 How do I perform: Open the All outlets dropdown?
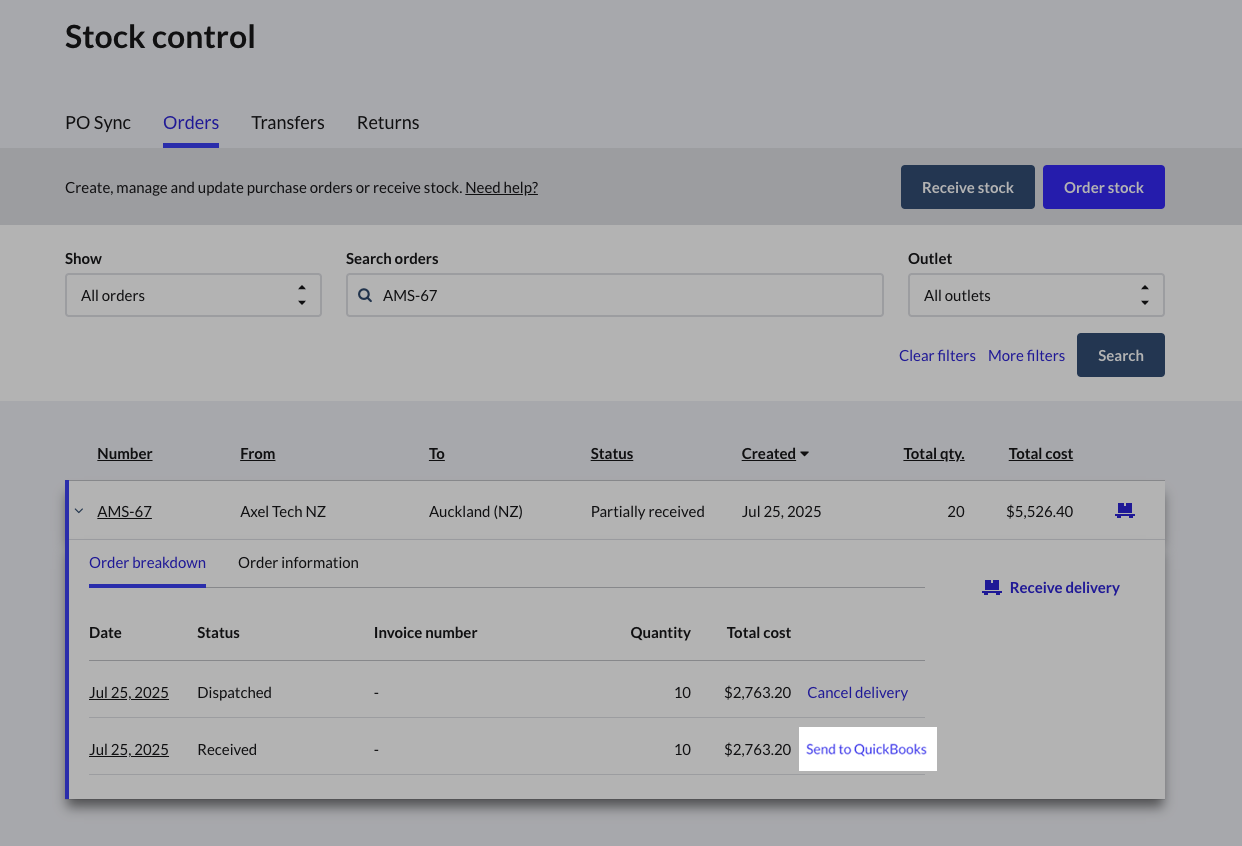tap(1036, 296)
